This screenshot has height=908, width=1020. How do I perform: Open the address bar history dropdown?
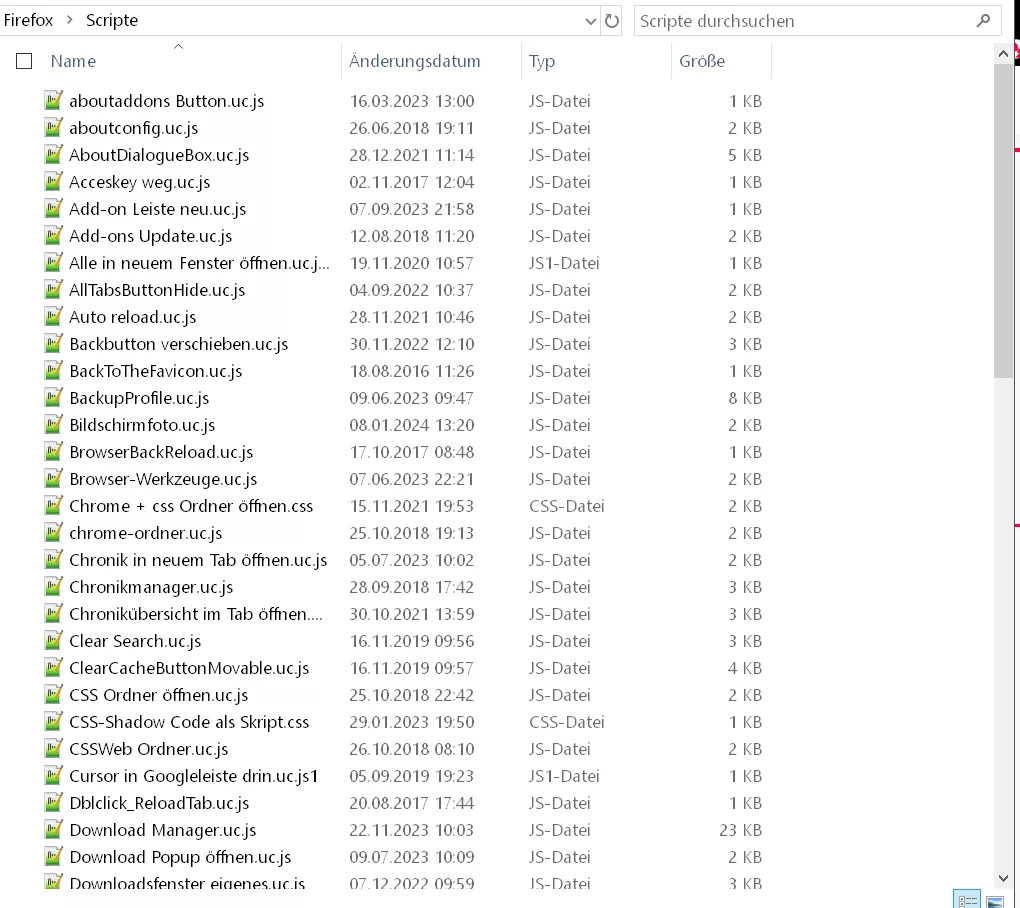point(590,21)
